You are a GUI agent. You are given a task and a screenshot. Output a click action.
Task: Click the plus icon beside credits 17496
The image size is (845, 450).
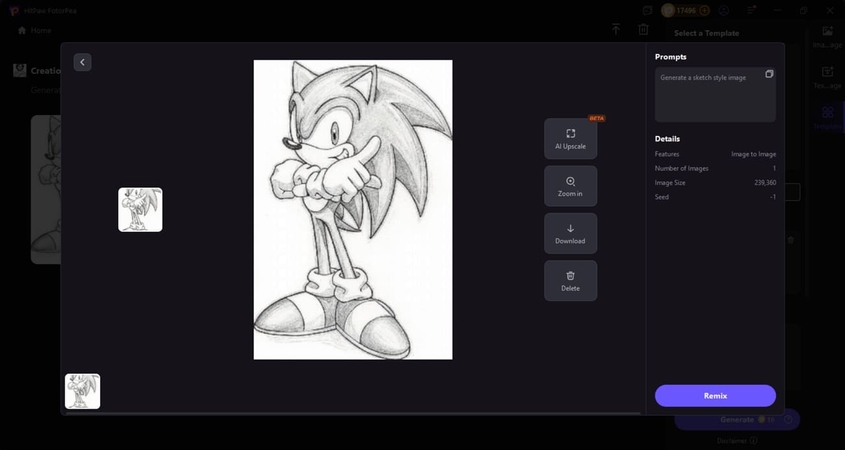click(x=704, y=10)
